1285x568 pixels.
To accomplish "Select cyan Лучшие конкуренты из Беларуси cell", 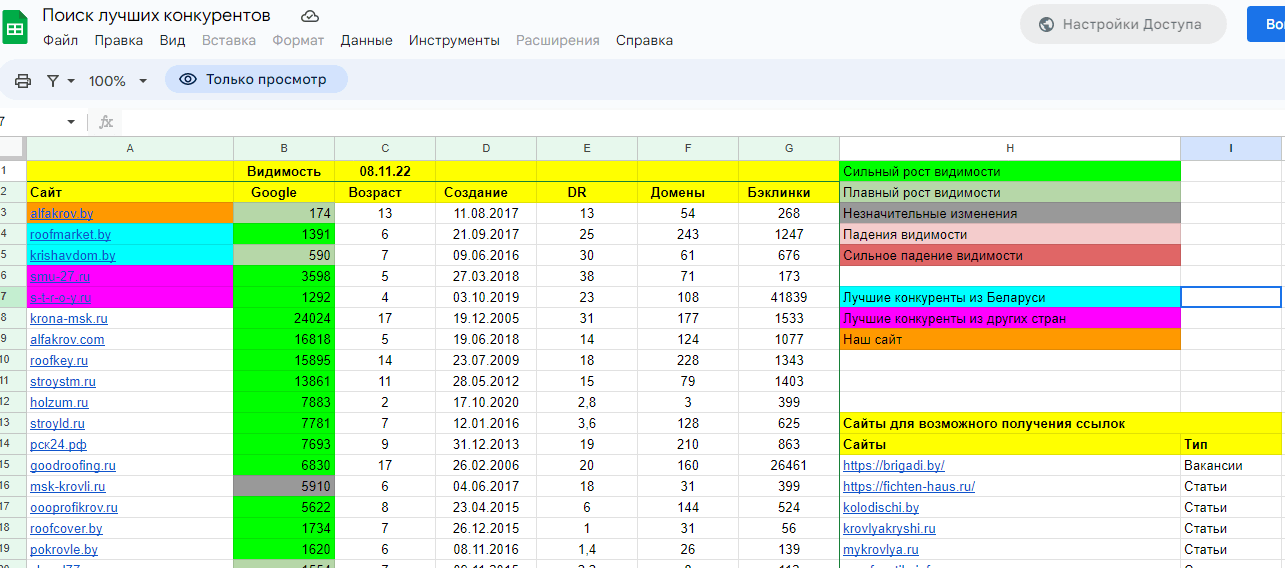I will click(x=1010, y=297).
